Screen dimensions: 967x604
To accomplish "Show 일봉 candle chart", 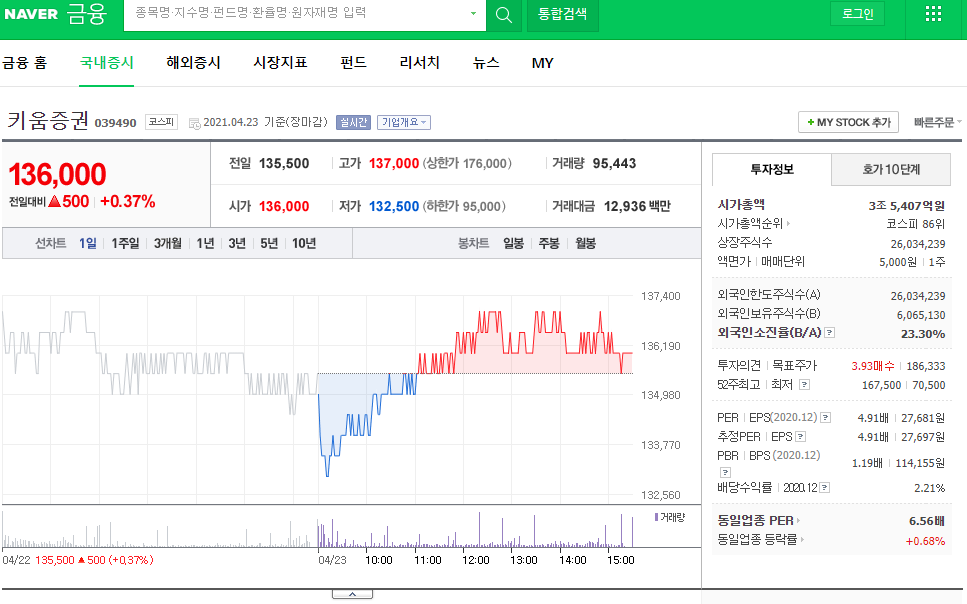I will coord(513,243).
